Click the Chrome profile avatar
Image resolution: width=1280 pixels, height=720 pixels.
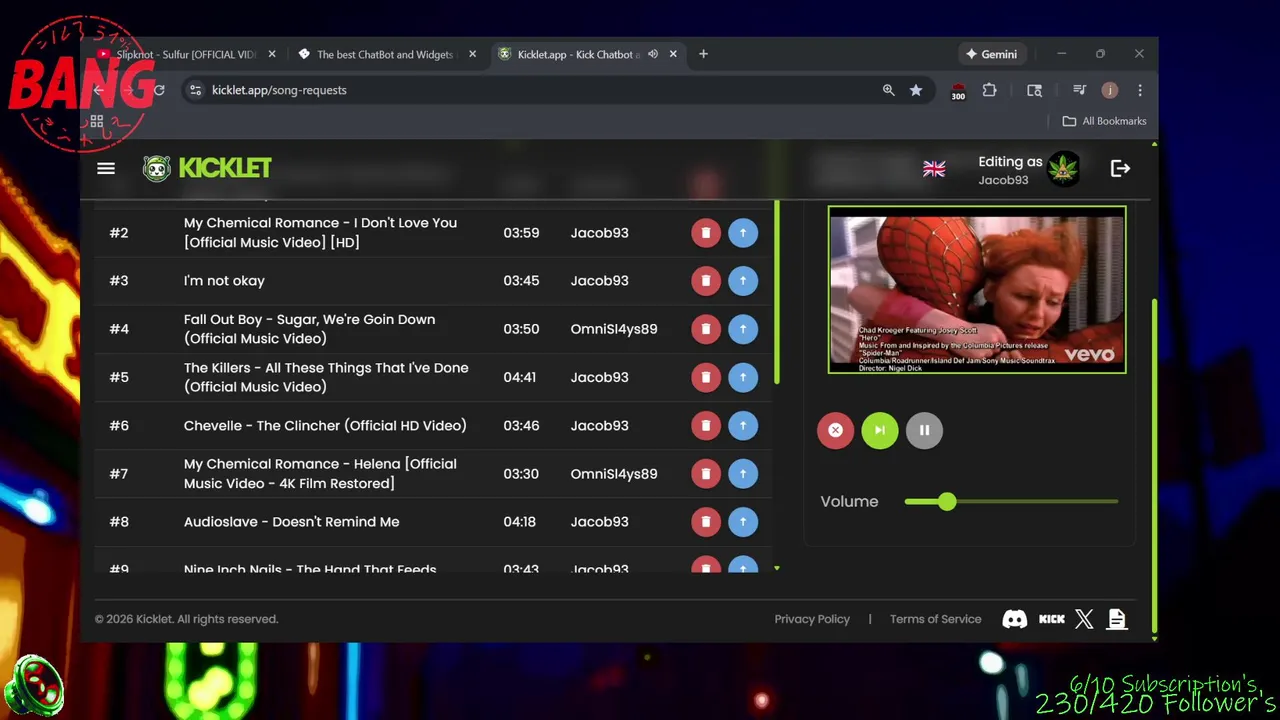point(1109,90)
